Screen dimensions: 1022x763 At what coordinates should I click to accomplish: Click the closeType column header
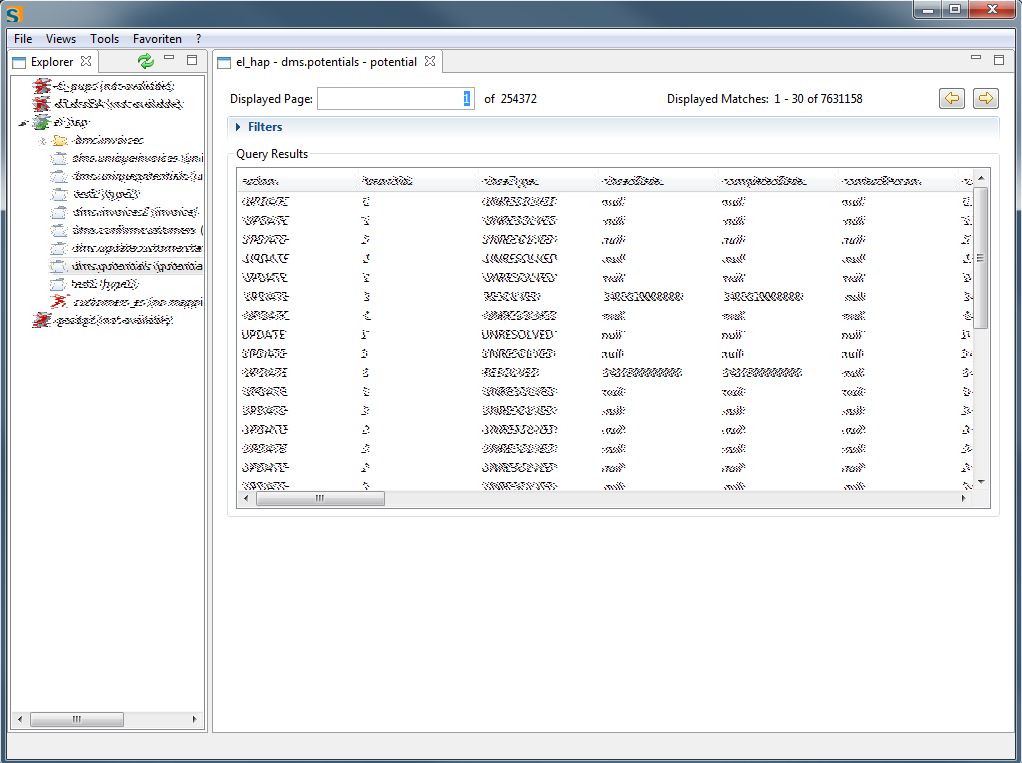537,181
